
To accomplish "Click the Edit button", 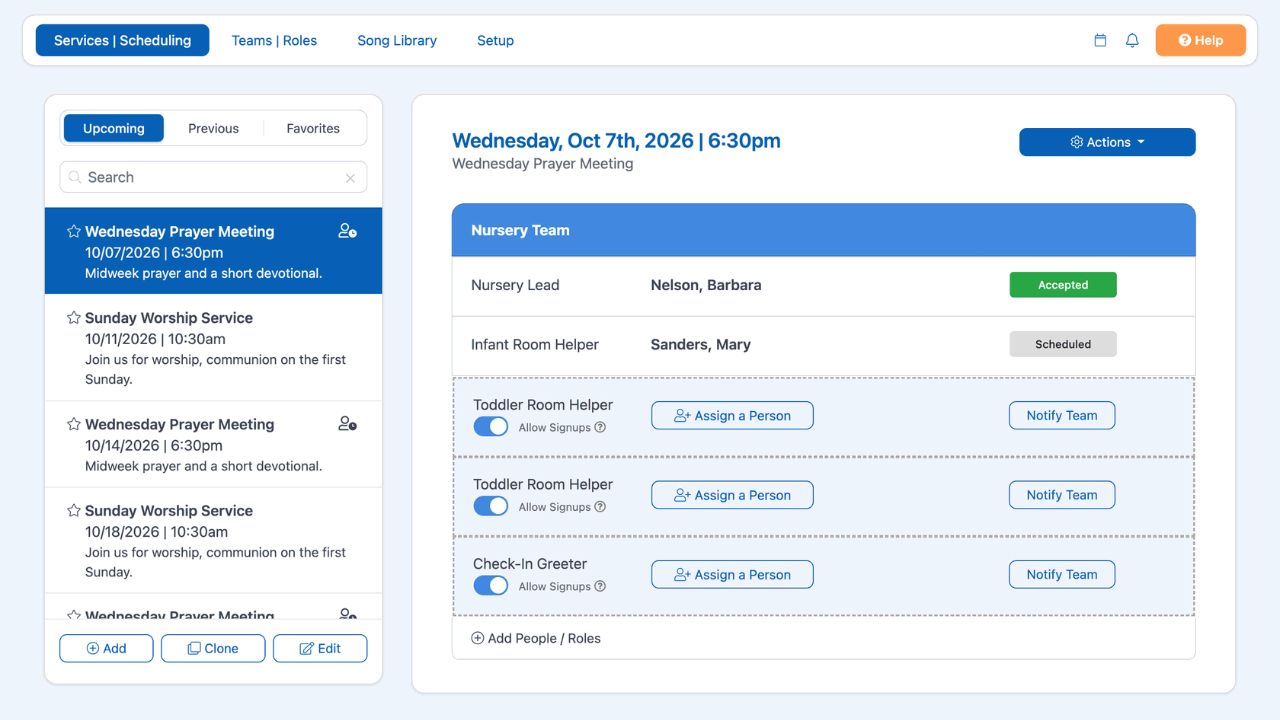I will tap(320, 648).
